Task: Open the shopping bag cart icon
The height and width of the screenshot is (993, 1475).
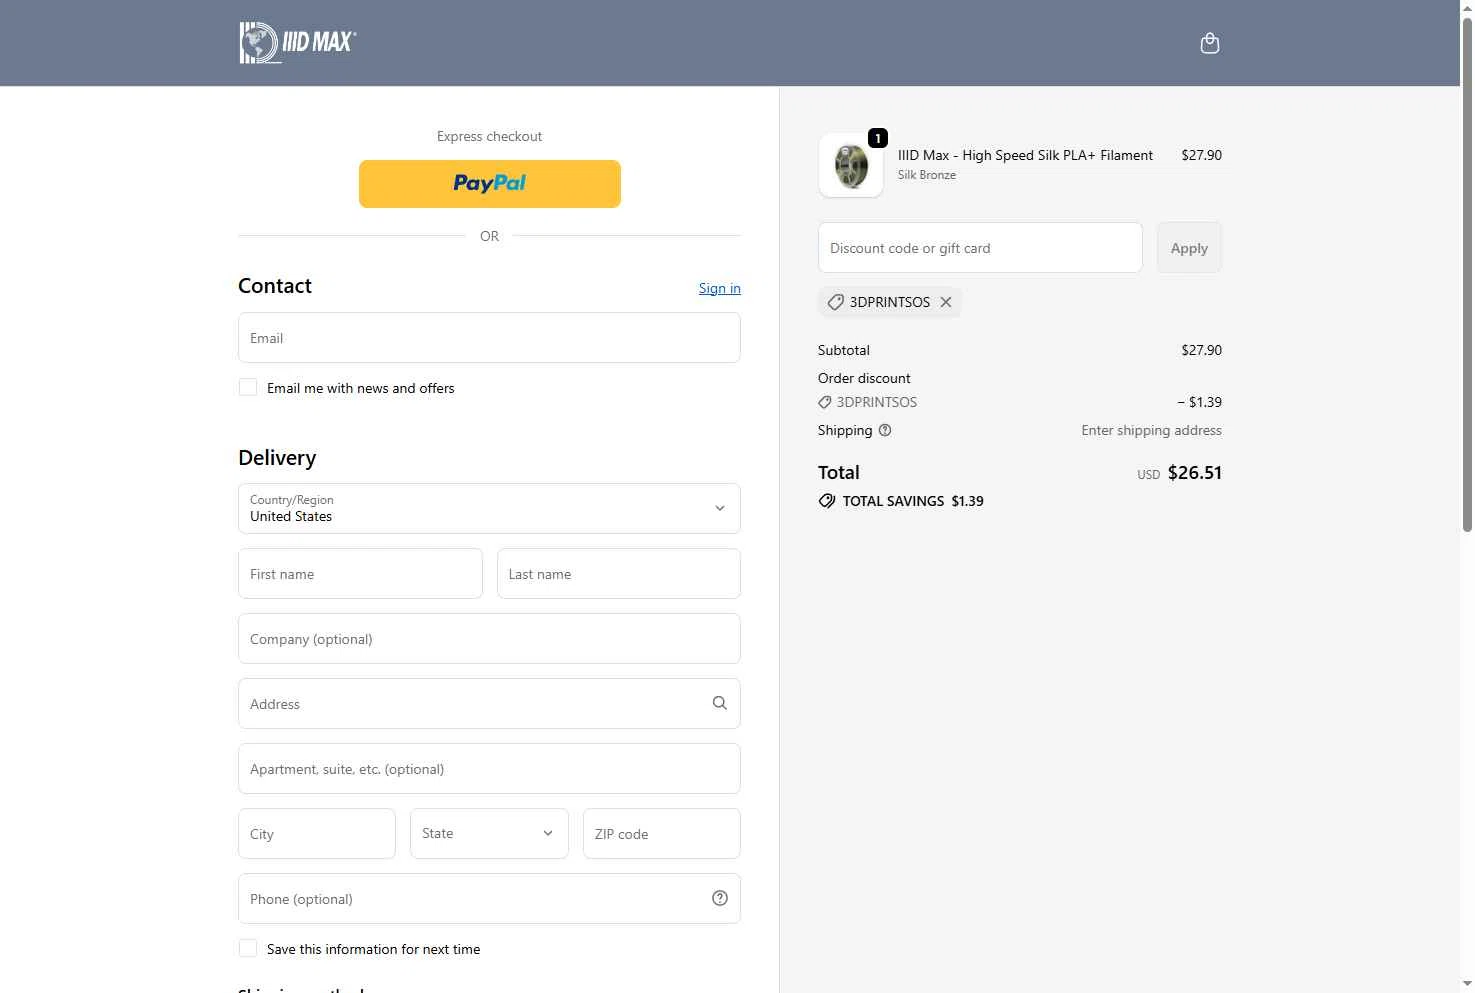Action: pos(1209,43)
